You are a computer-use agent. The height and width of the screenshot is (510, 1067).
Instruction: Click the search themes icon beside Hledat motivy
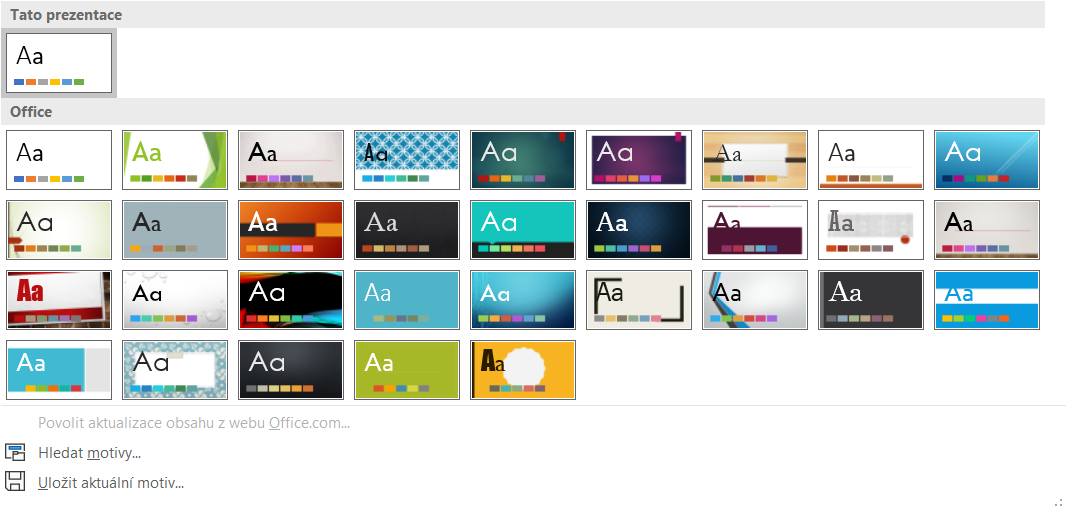pos(15,453)
